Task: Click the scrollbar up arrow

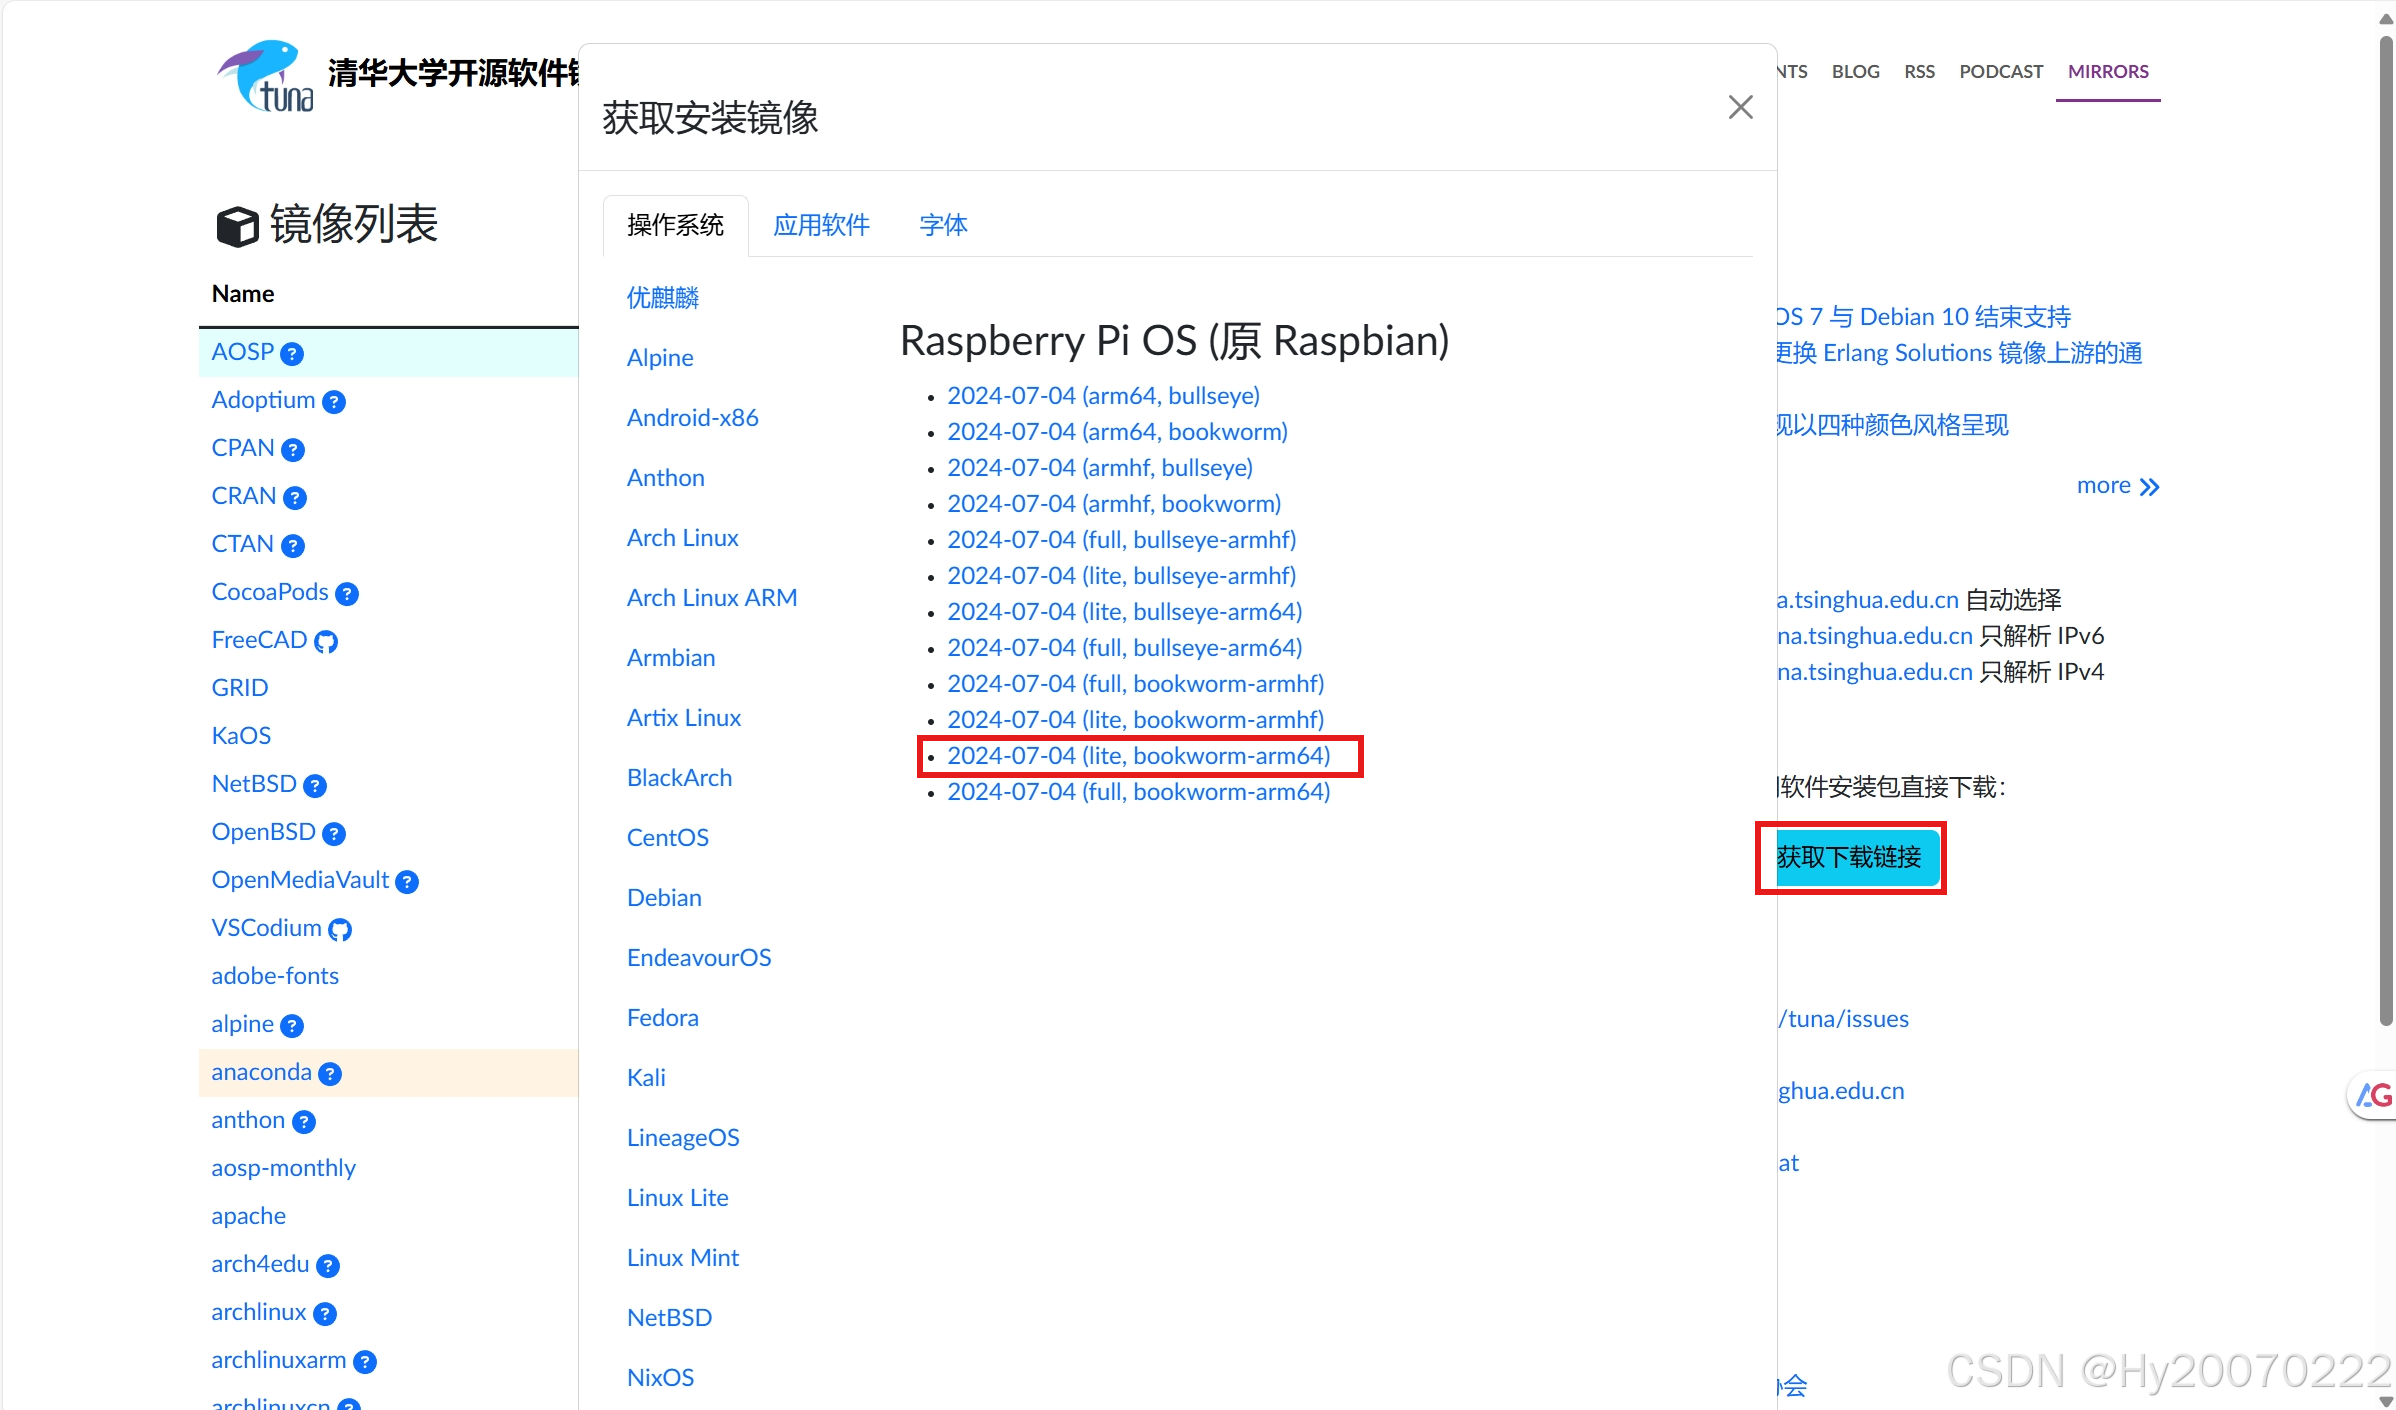Action: (2386, 17)
